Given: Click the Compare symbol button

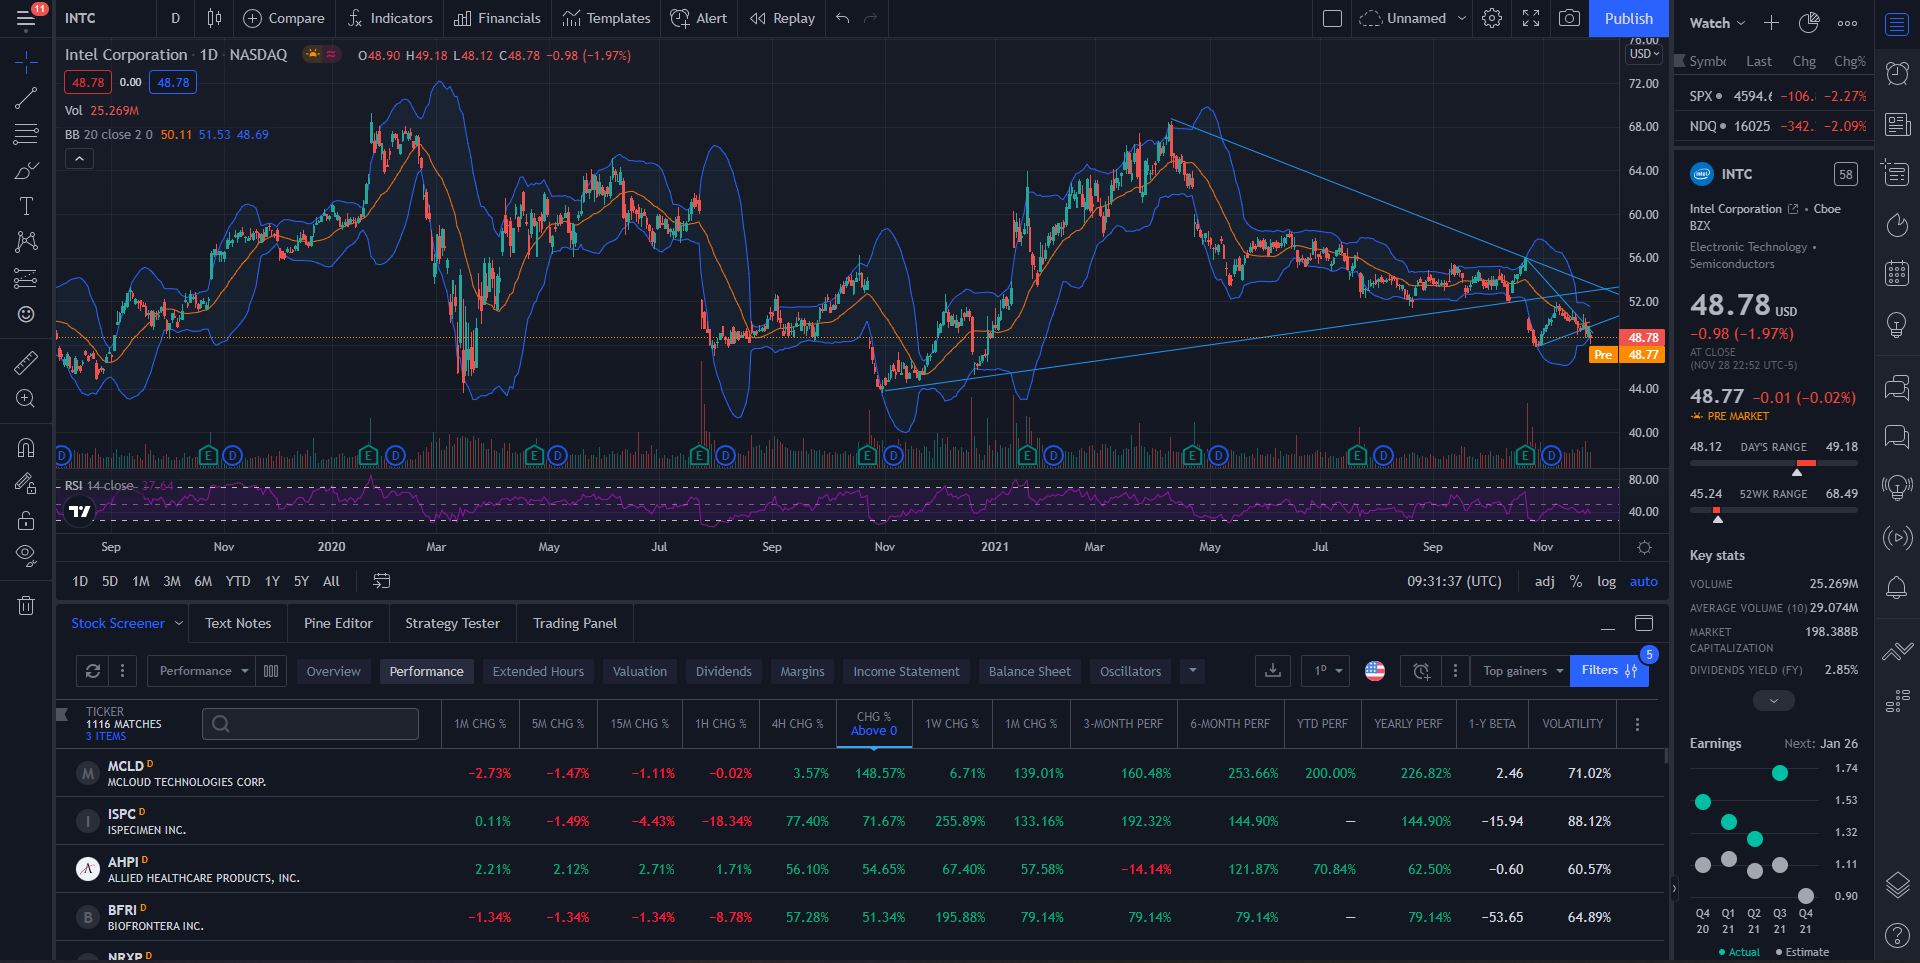Looking at the screenshot, I should [284, 18].
